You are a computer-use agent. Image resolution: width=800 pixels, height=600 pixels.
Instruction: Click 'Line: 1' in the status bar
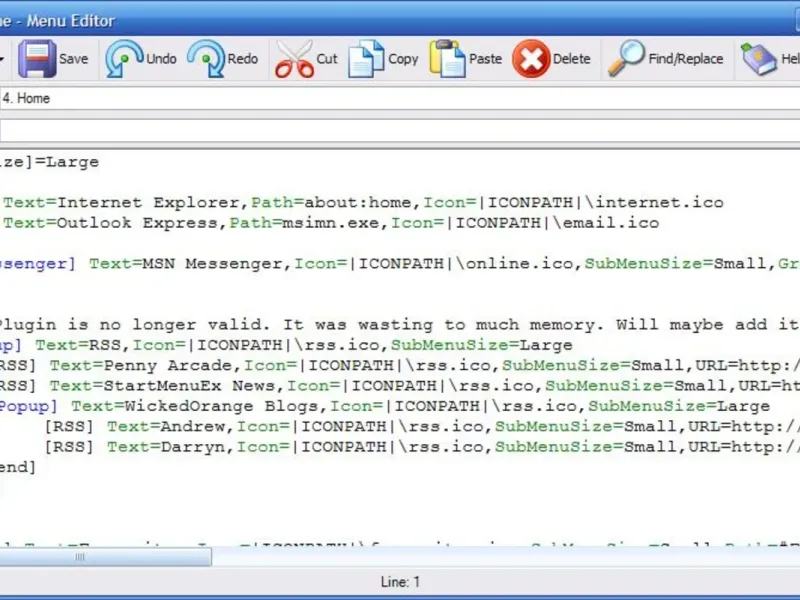click(x=400, y=582)
